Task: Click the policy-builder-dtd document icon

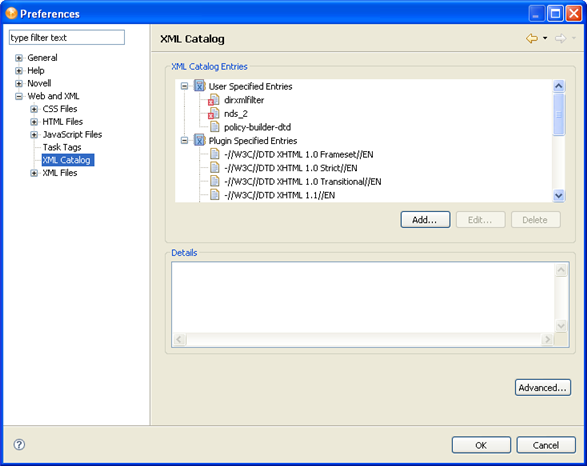Action: click(215, 127)
